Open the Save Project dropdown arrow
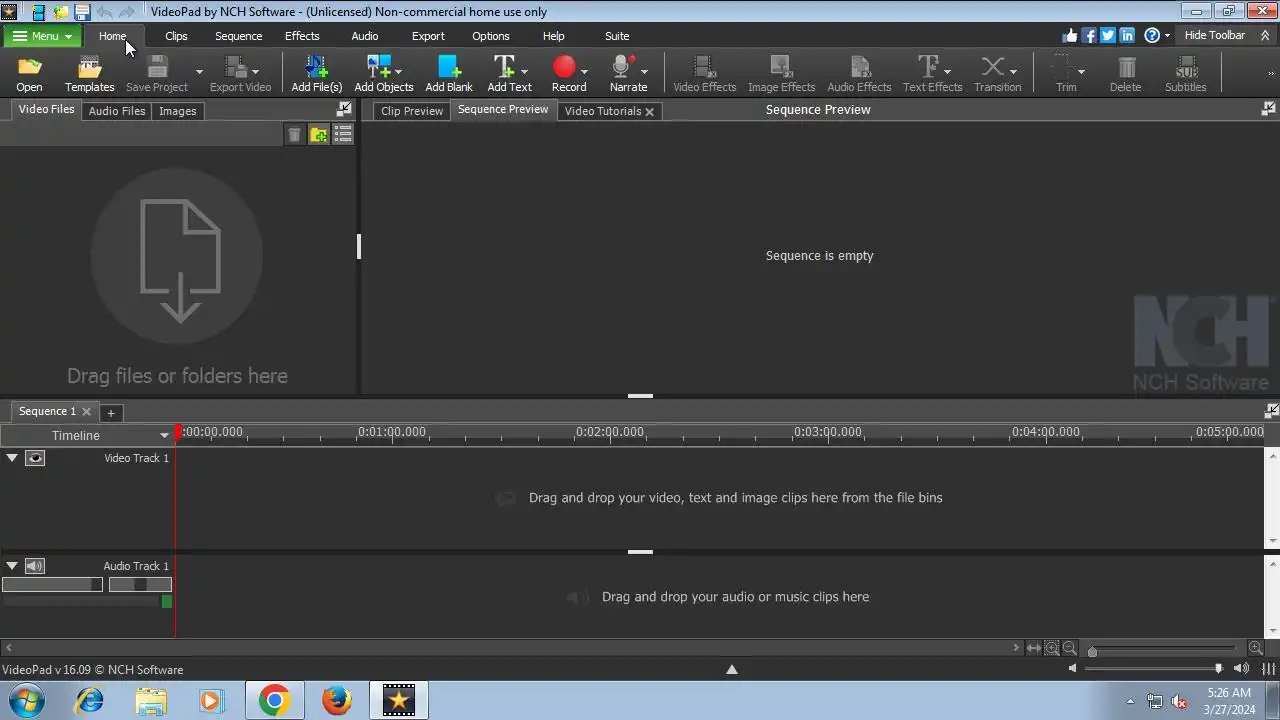This screenshot has width=1280, height=720. [199, 72]
